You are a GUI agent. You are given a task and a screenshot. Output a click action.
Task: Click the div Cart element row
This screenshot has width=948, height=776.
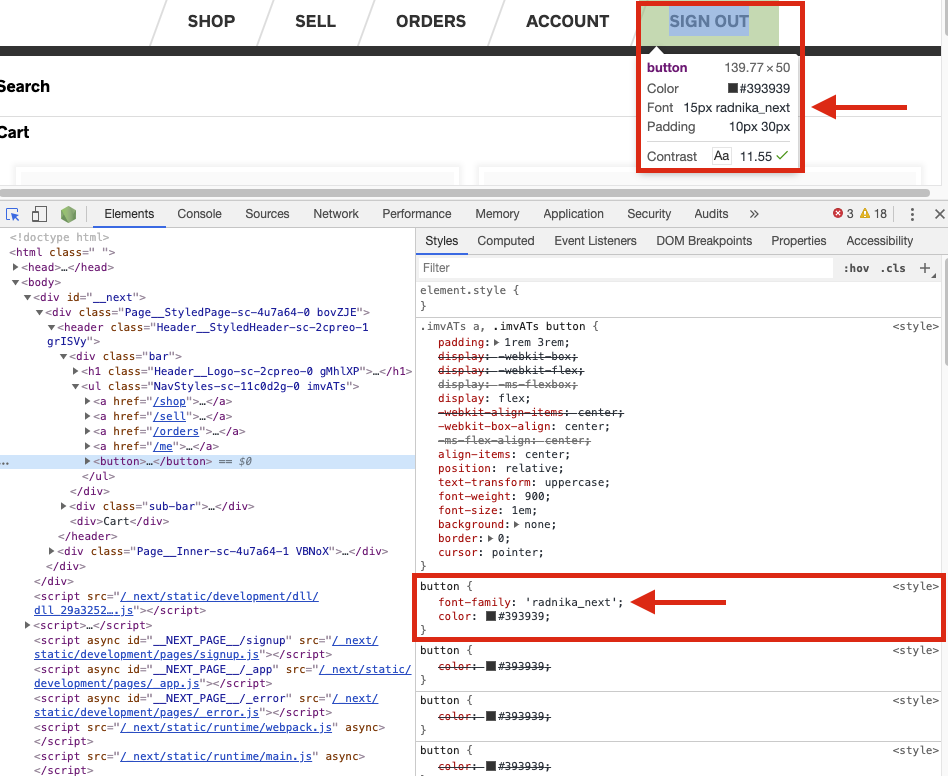[x=120, y=521]
